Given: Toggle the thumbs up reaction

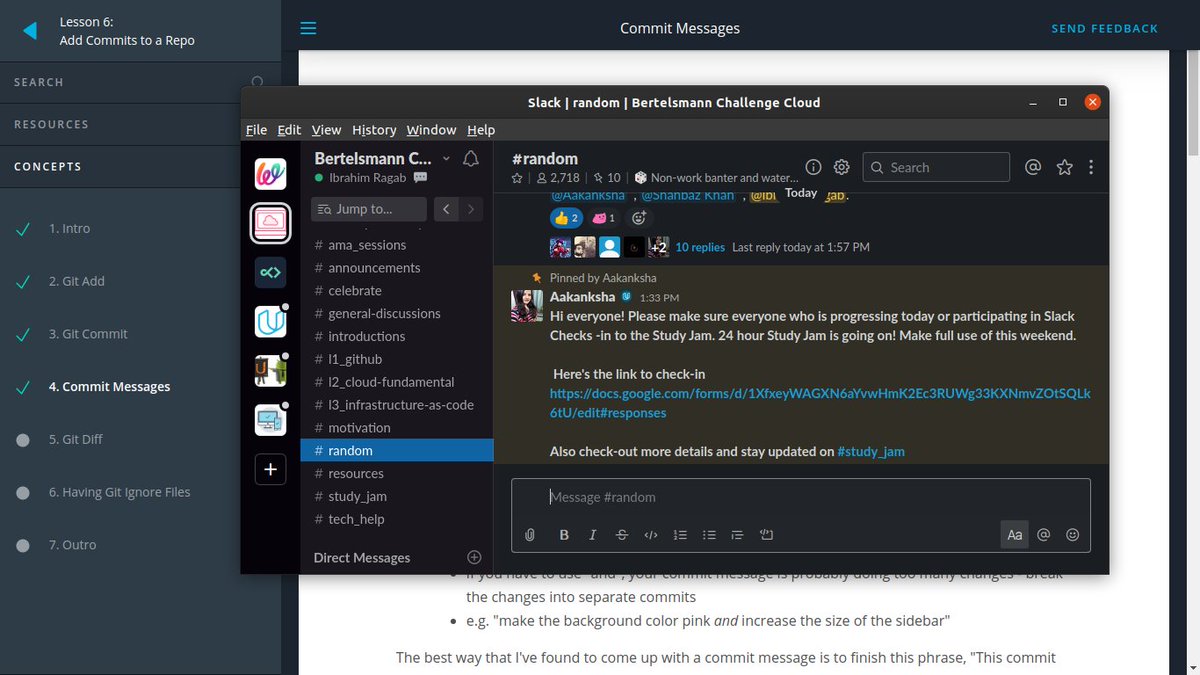Looking at the screenshot, I should click(x=566, y=217).
